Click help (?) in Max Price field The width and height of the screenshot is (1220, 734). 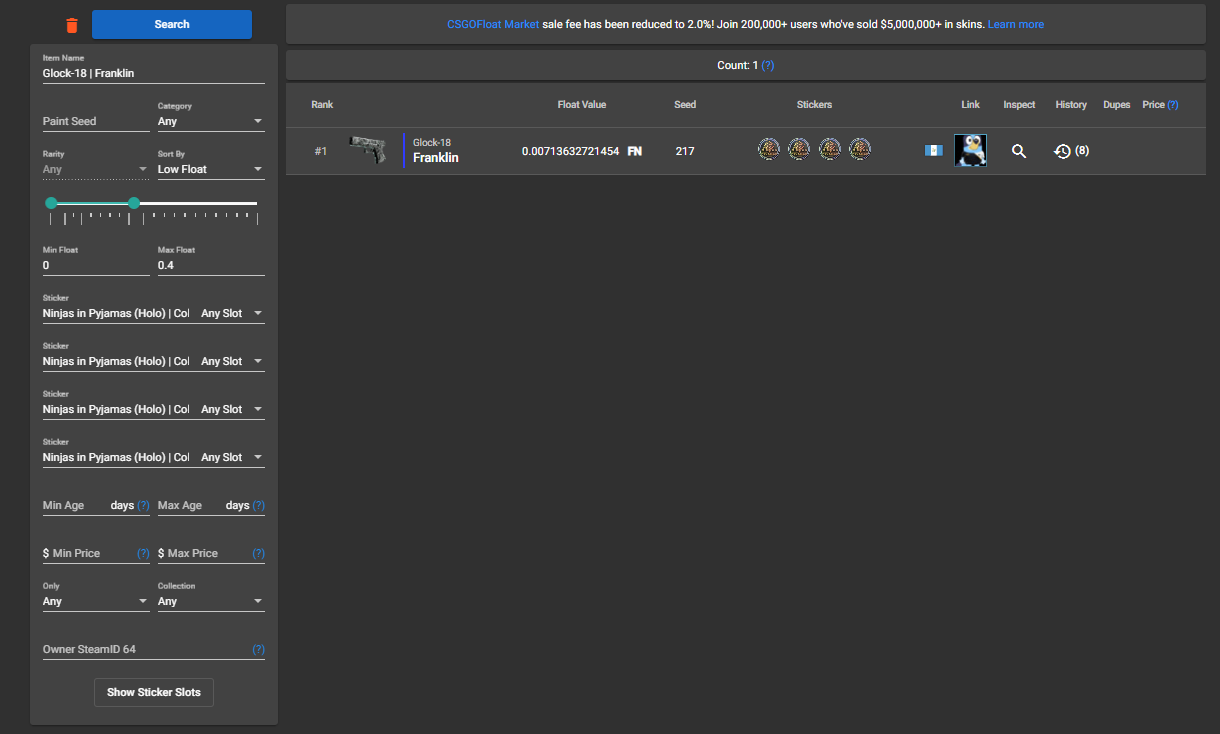tap(258, 553)
